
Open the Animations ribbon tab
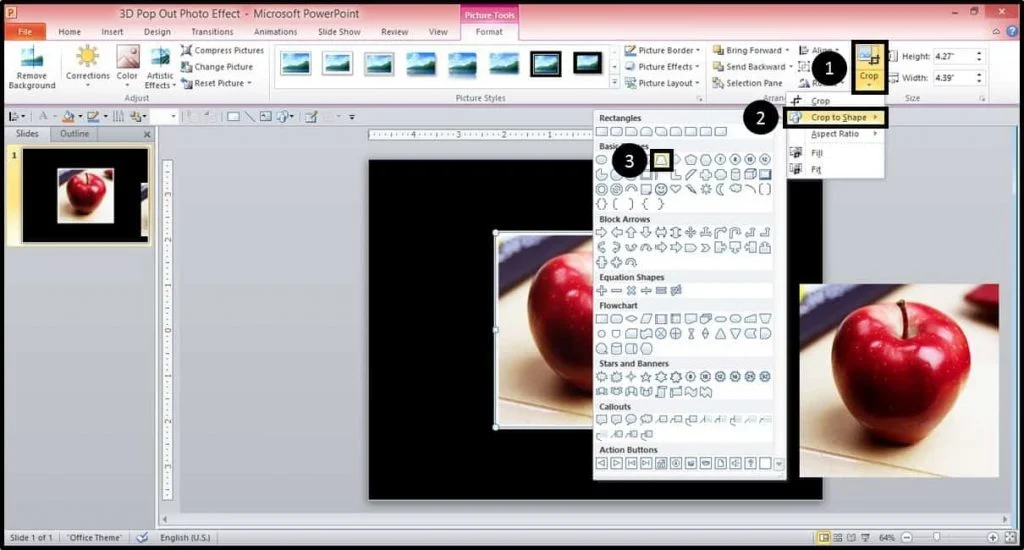click(275, 31)
